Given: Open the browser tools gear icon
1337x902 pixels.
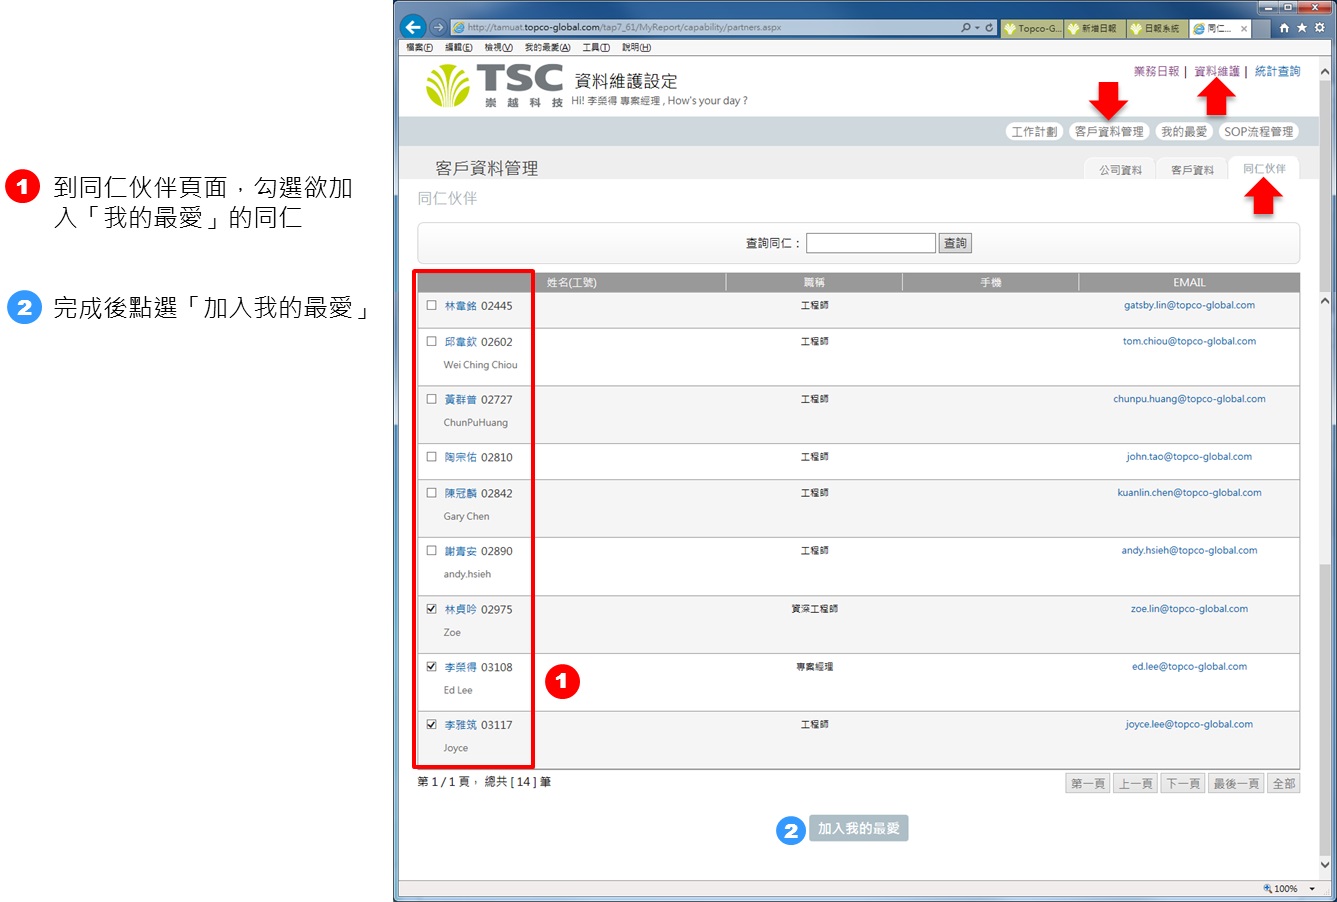Looking at the screenshot, I should click(1319, 28).
